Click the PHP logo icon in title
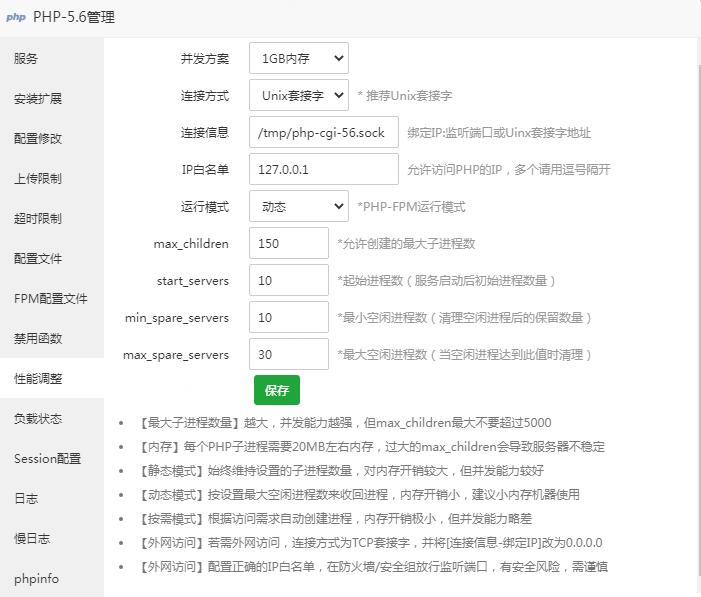 (16, 17)
